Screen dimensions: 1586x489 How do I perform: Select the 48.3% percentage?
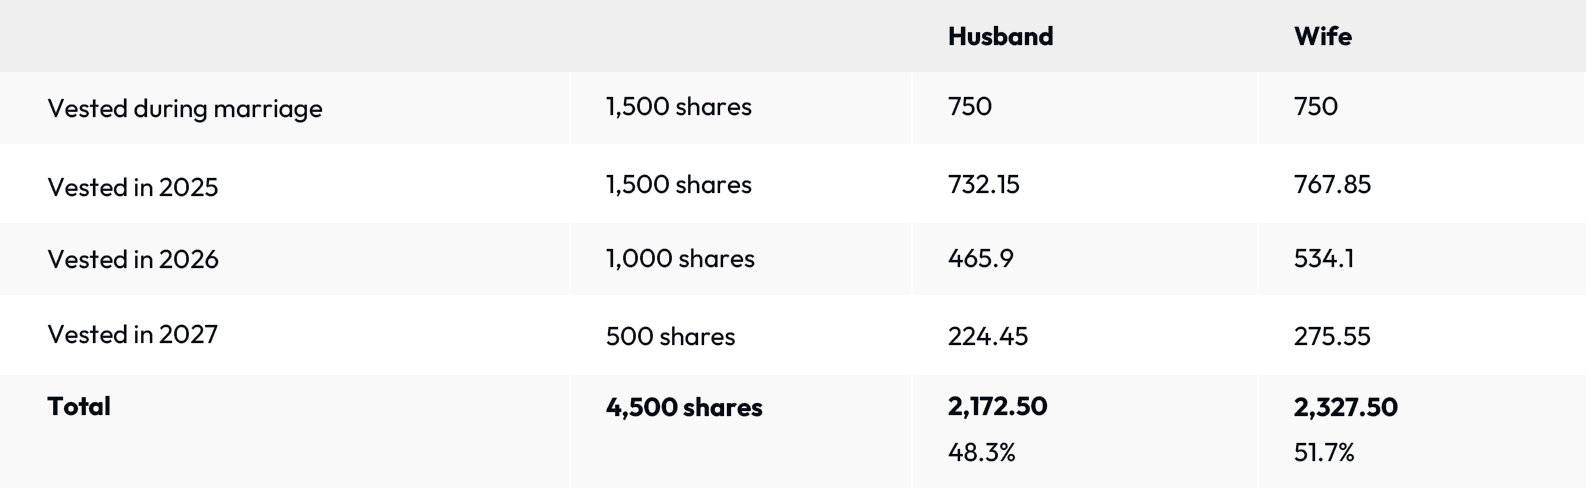(981, 453)
